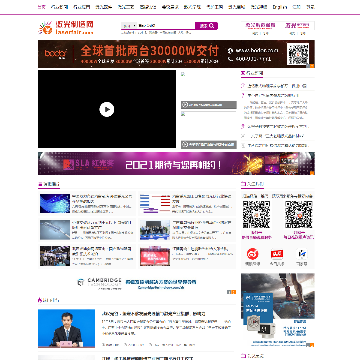Open the running shoe sidebar advertisement
This screenshot has height=360, width=360.
point(278,310)
